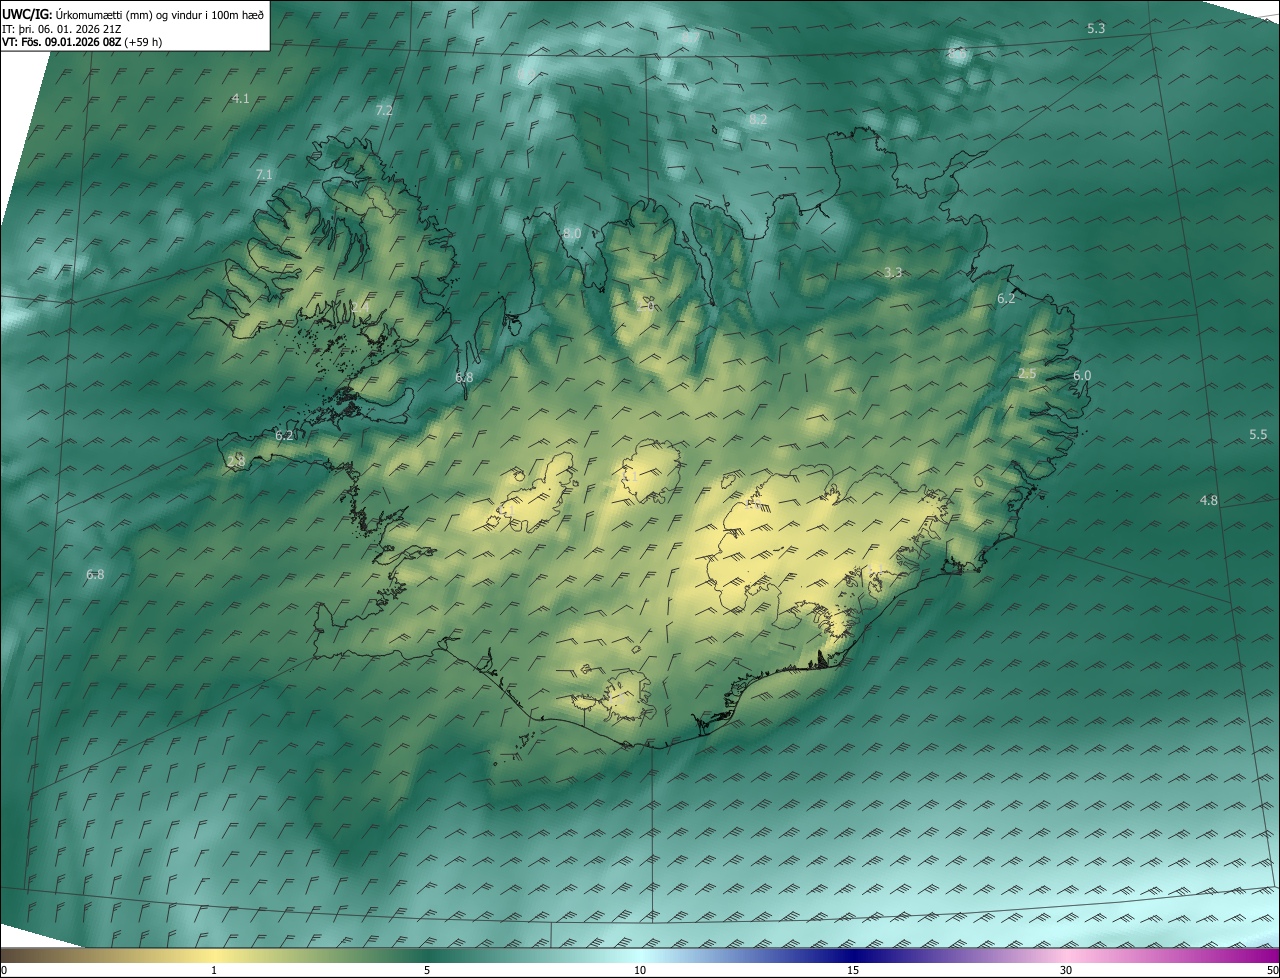This screenshot has width=1280, height=978.
Task: Click the 2.5 value label
Action: (x=1027, y=373)
